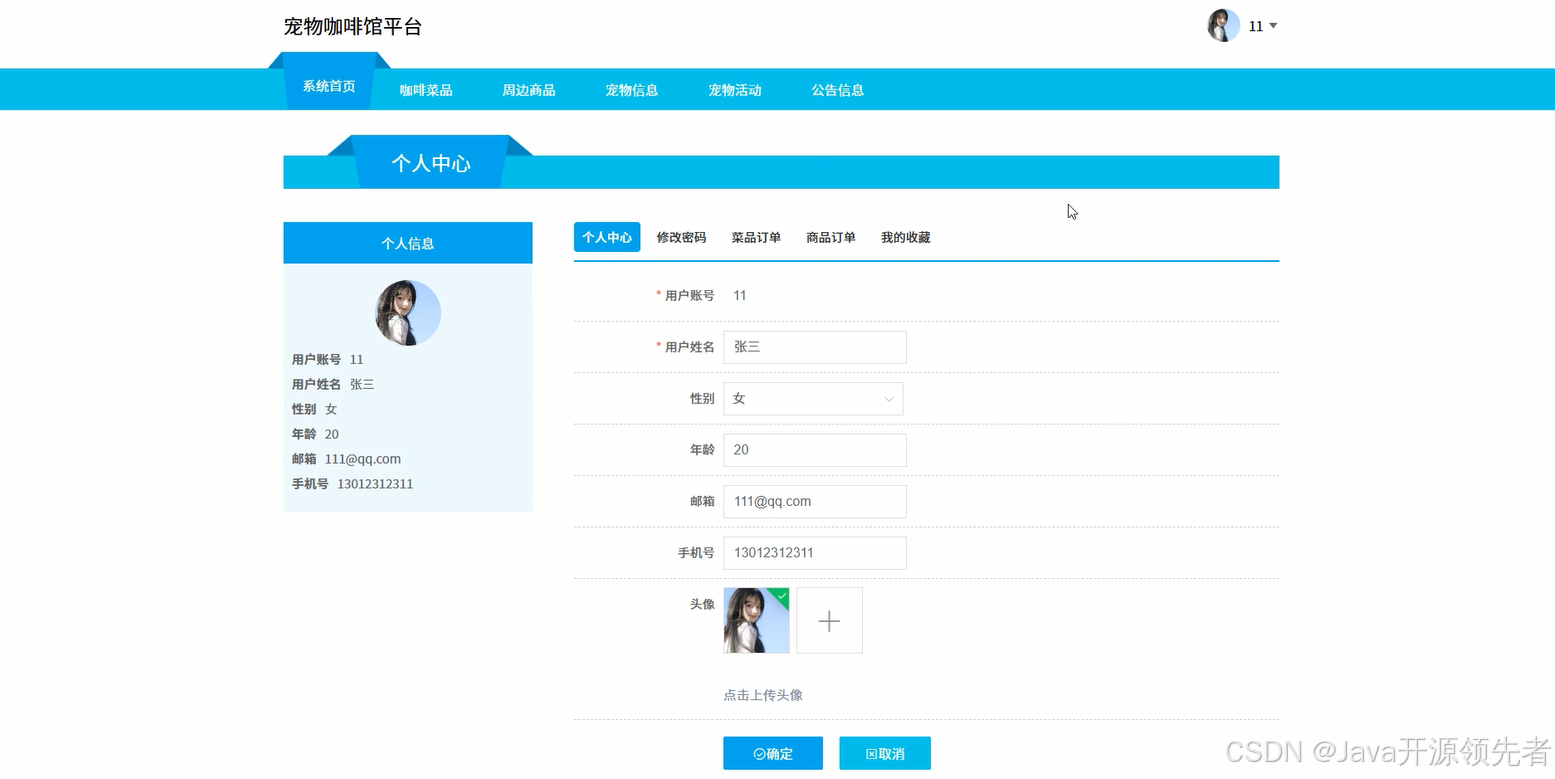Viewport: 1555px width, 779px height.
Task: Click the 年龄 input field
Action: (815, 450)
